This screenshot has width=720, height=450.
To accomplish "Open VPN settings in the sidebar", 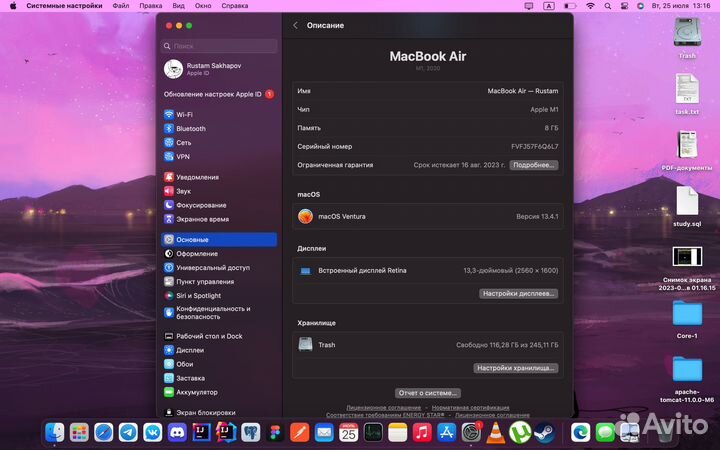I will [x=177, y=157].
